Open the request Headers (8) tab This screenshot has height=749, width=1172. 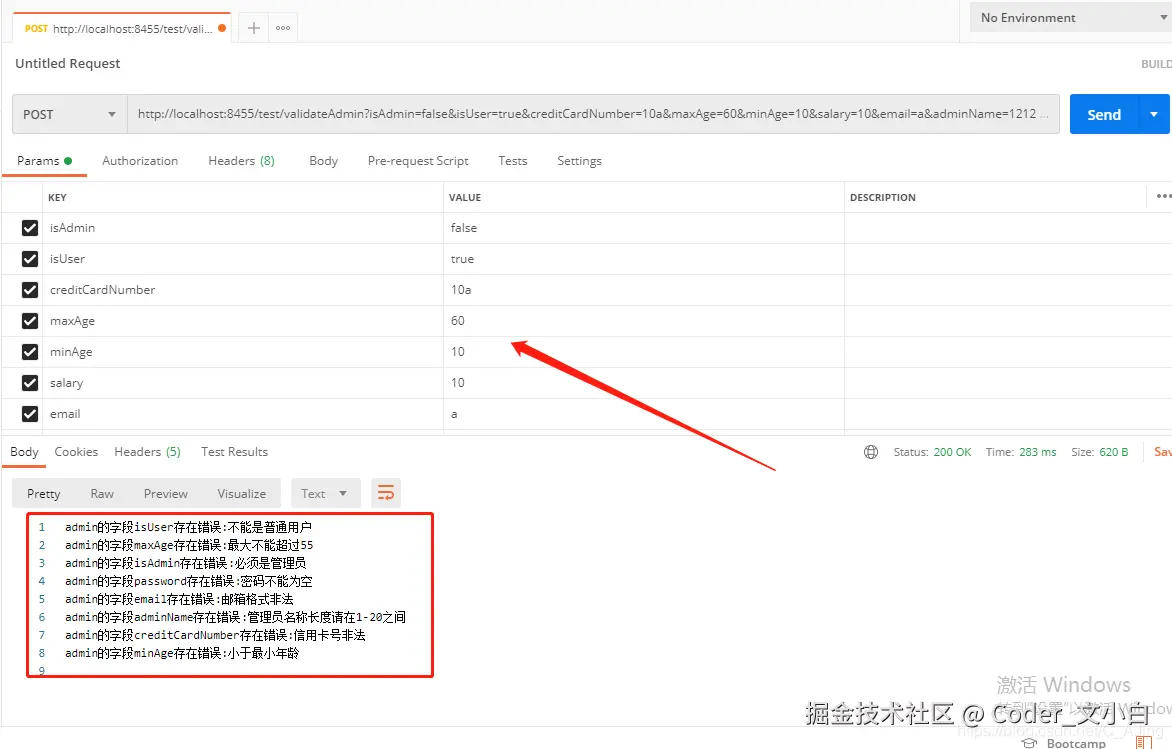coord(241,161)
